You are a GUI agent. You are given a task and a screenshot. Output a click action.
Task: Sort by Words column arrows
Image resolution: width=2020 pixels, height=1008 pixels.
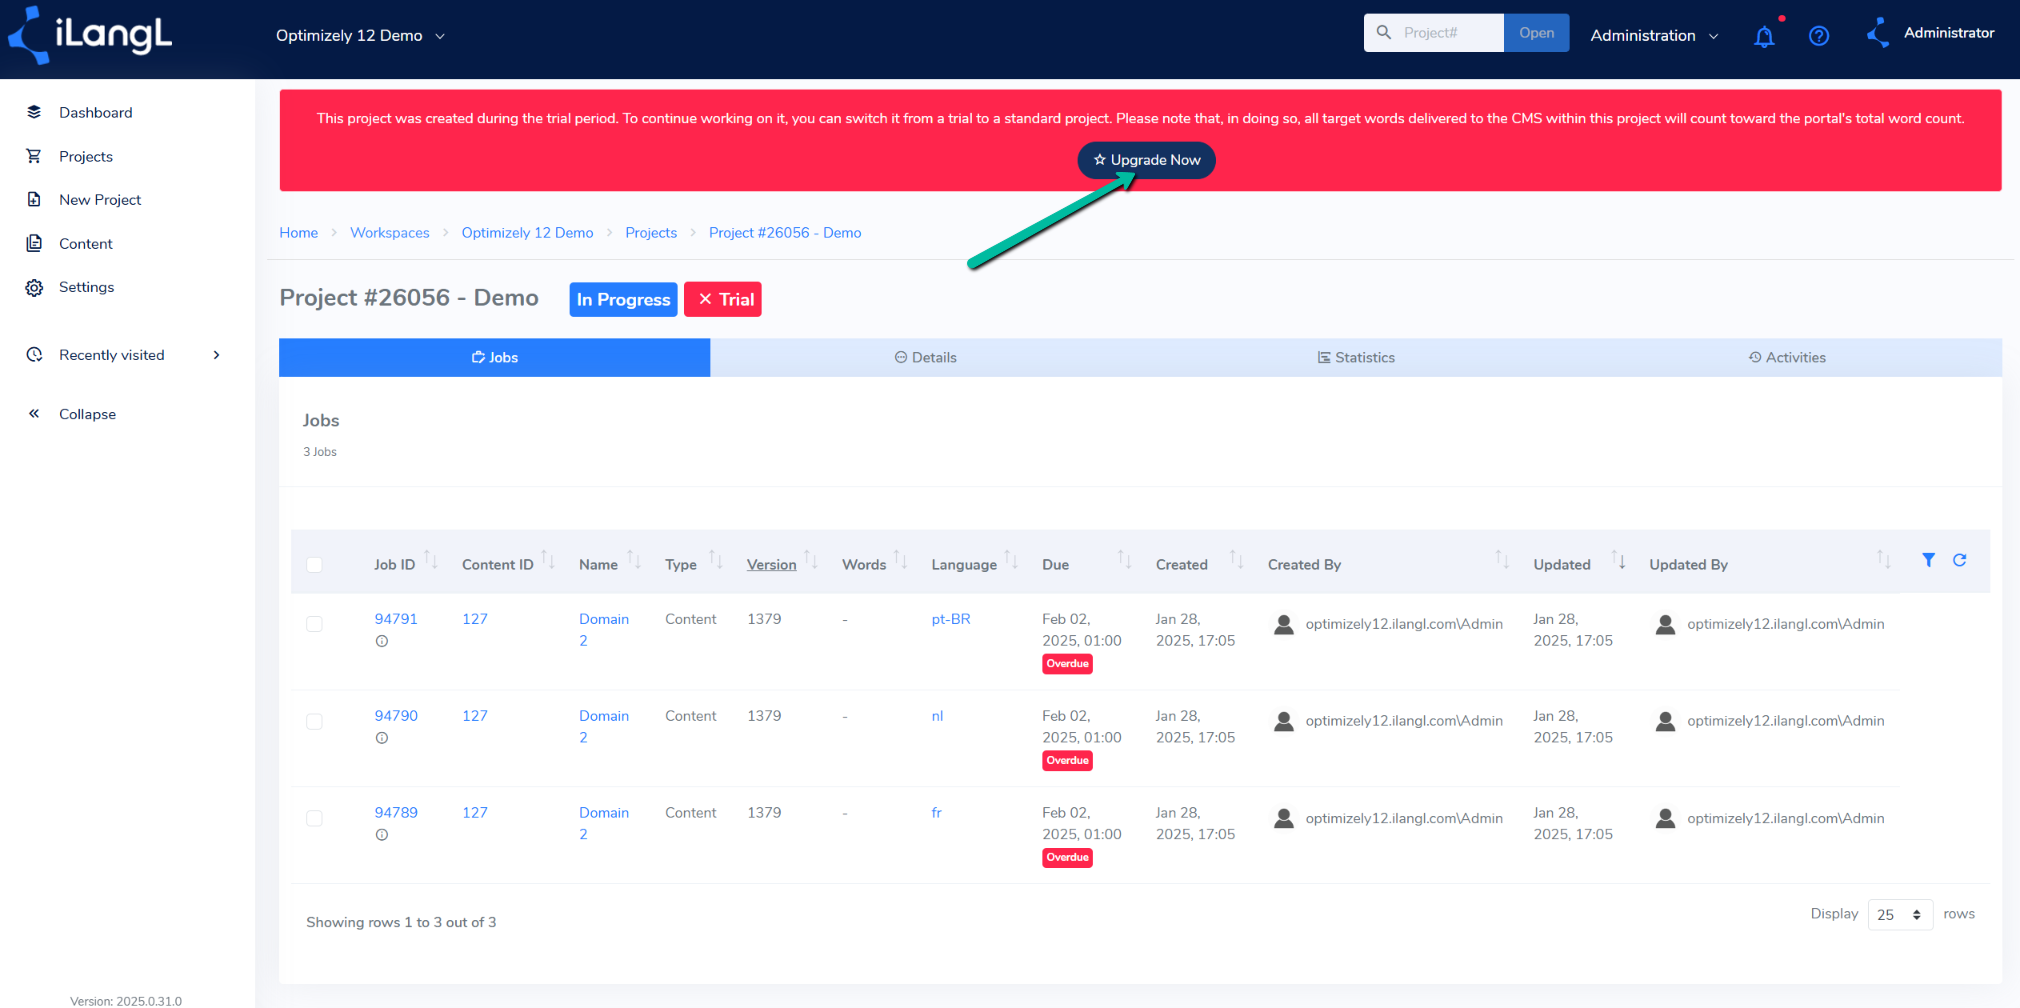pos(900,560)
